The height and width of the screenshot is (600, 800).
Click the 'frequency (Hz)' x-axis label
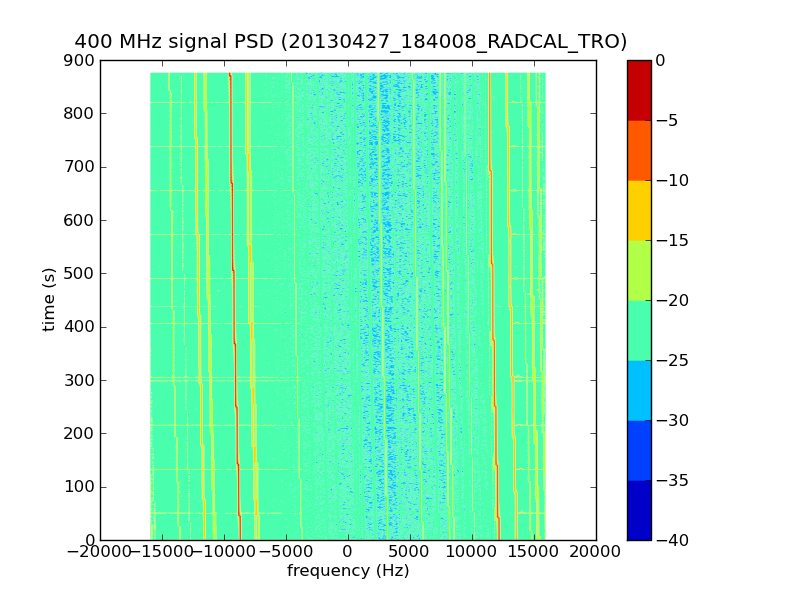coord(348,570)
